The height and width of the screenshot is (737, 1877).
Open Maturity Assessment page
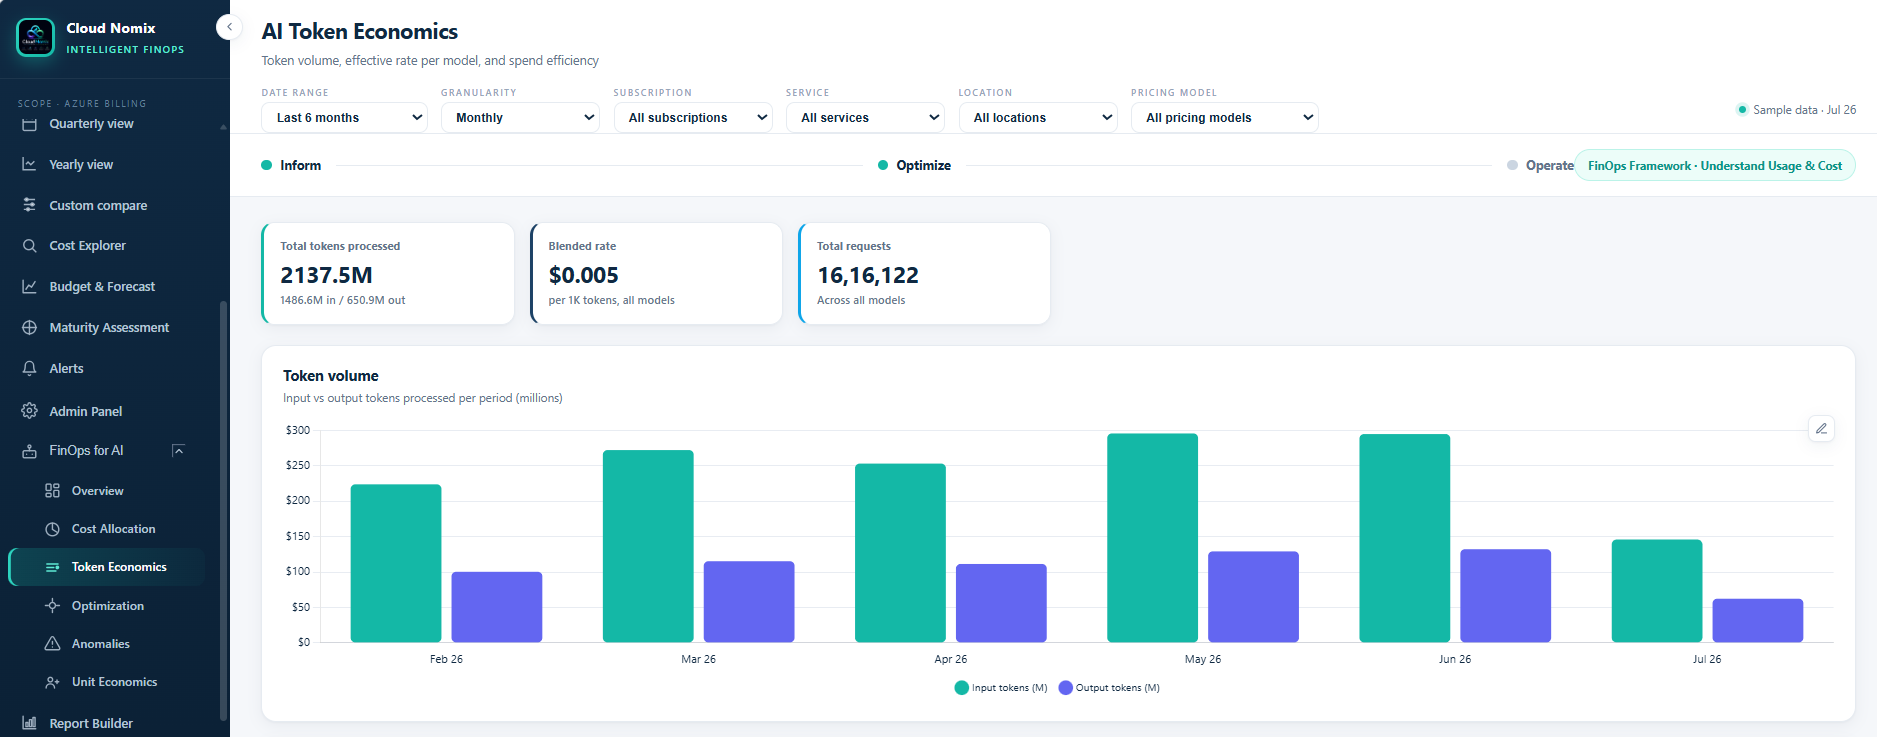[109, 327]
